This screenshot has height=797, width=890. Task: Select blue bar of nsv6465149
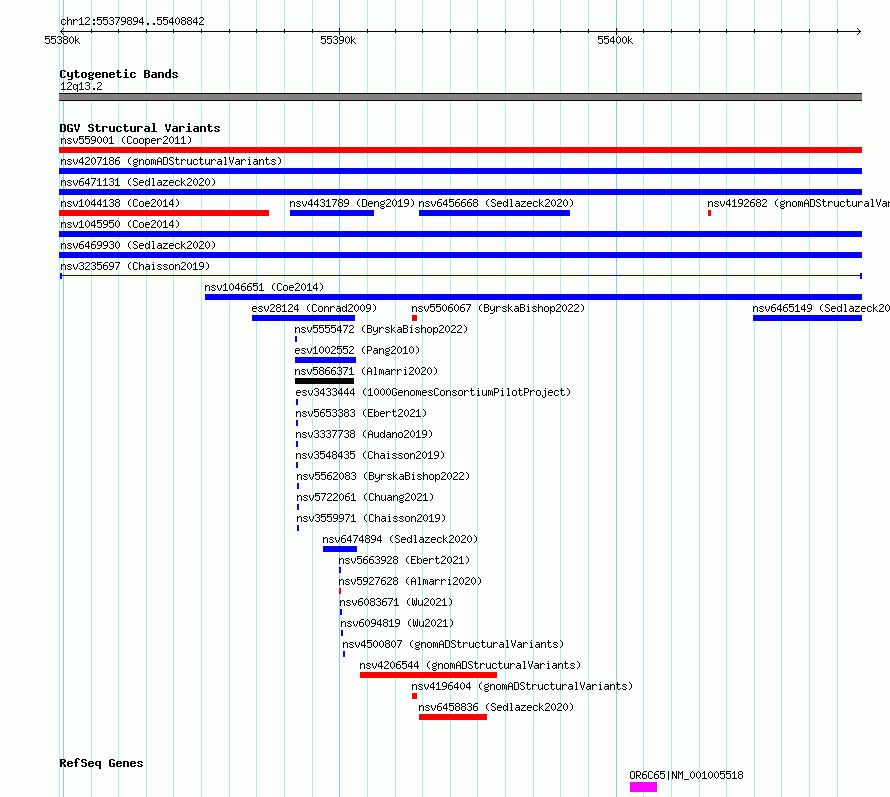pos(808,318)
